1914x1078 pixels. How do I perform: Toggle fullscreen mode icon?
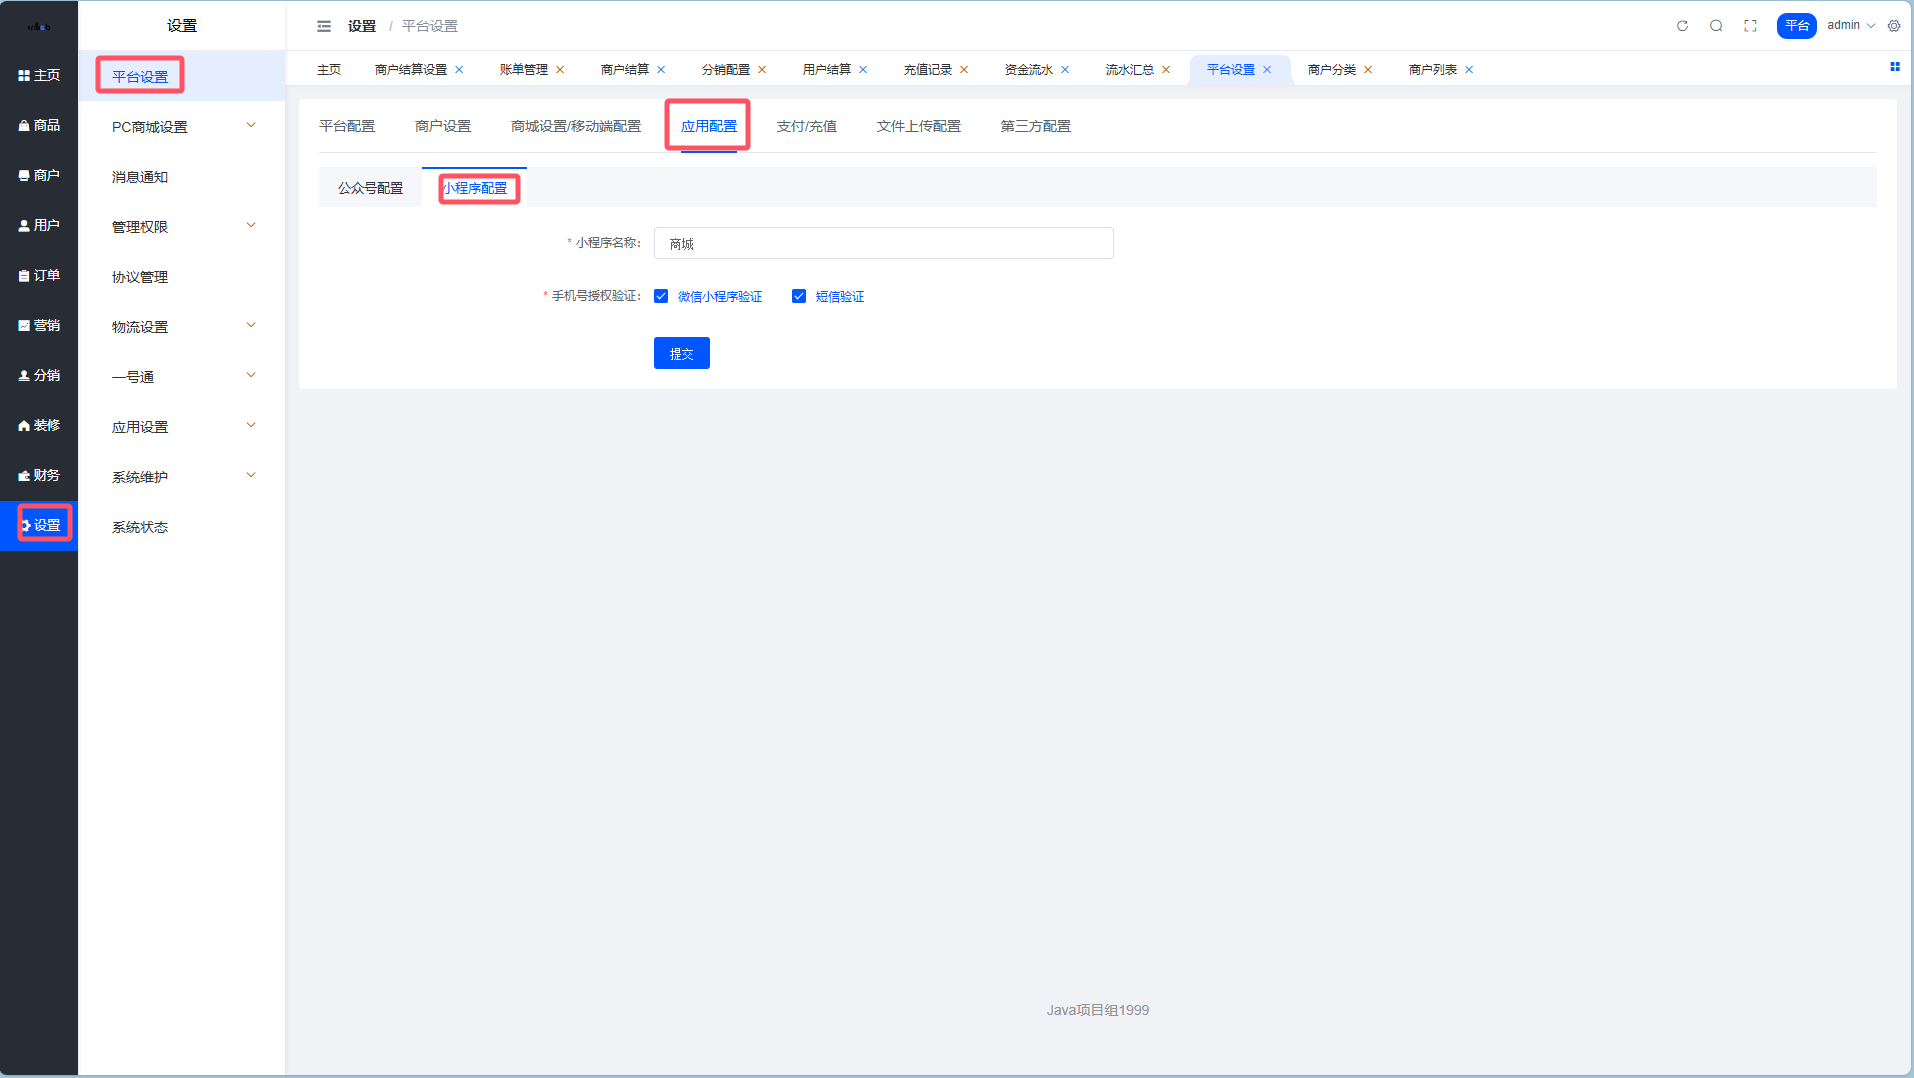click(1750, 26)
